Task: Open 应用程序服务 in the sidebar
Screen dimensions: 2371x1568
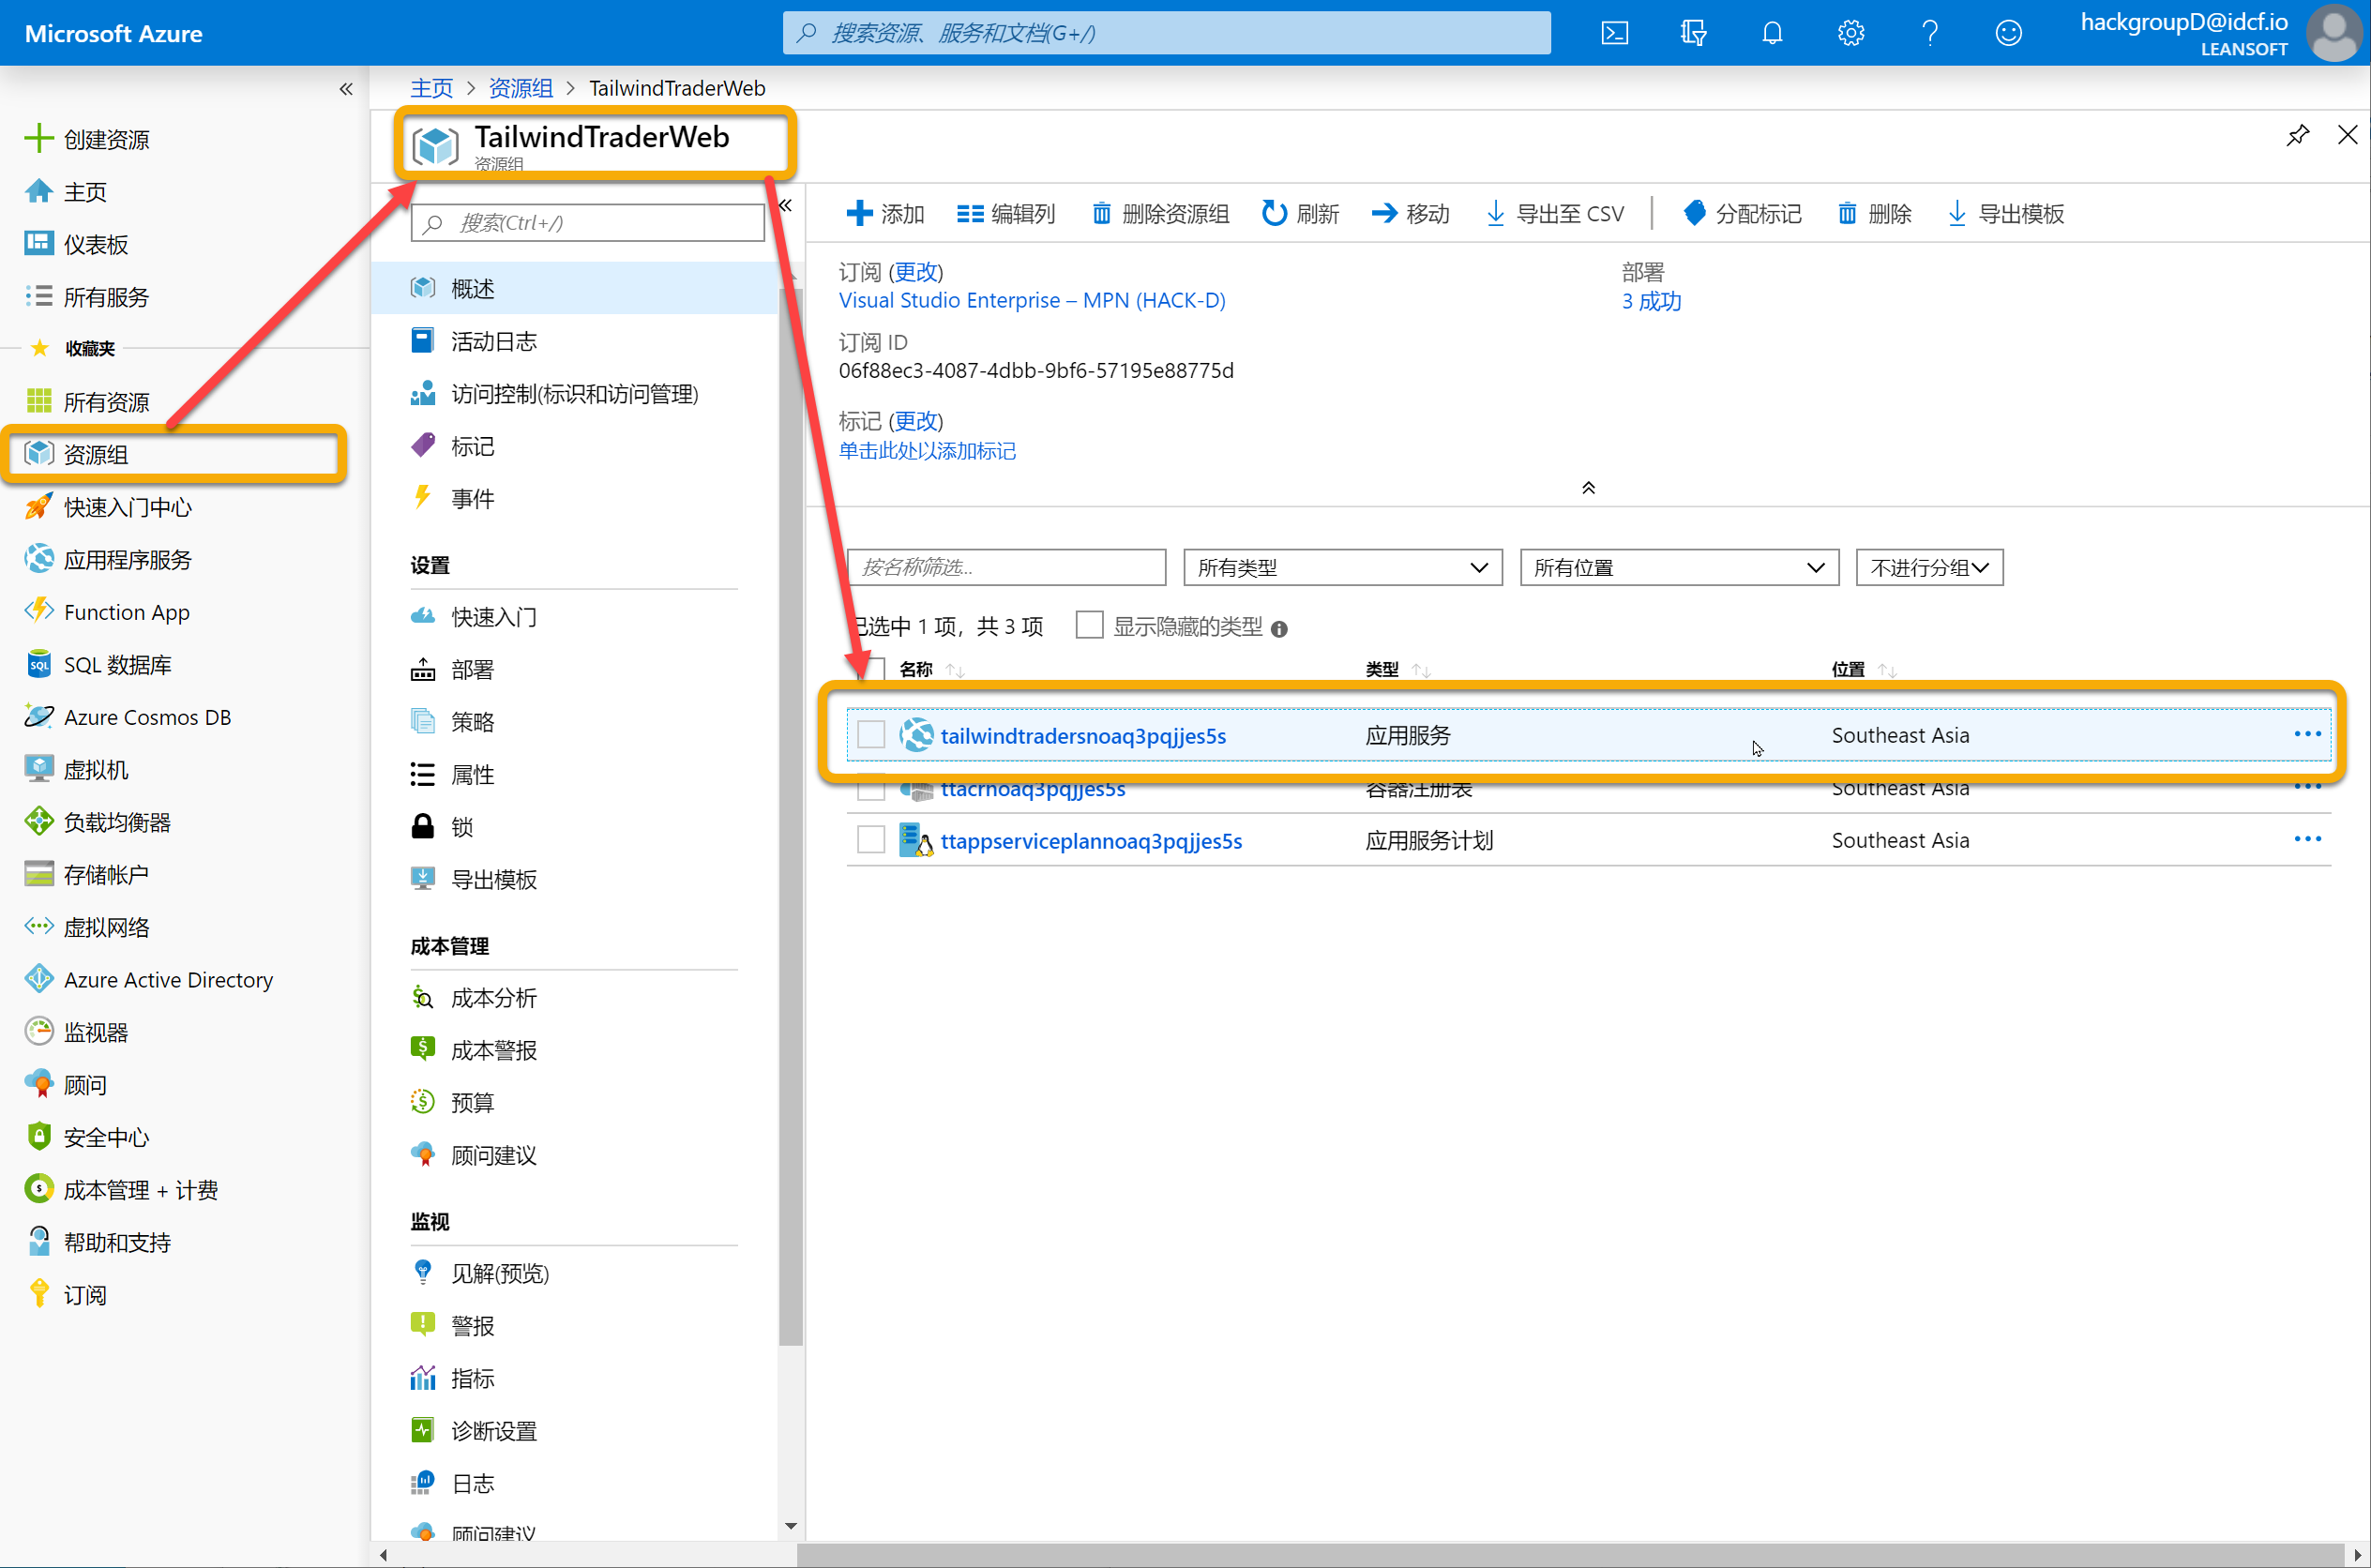Action: click(108, 560)
